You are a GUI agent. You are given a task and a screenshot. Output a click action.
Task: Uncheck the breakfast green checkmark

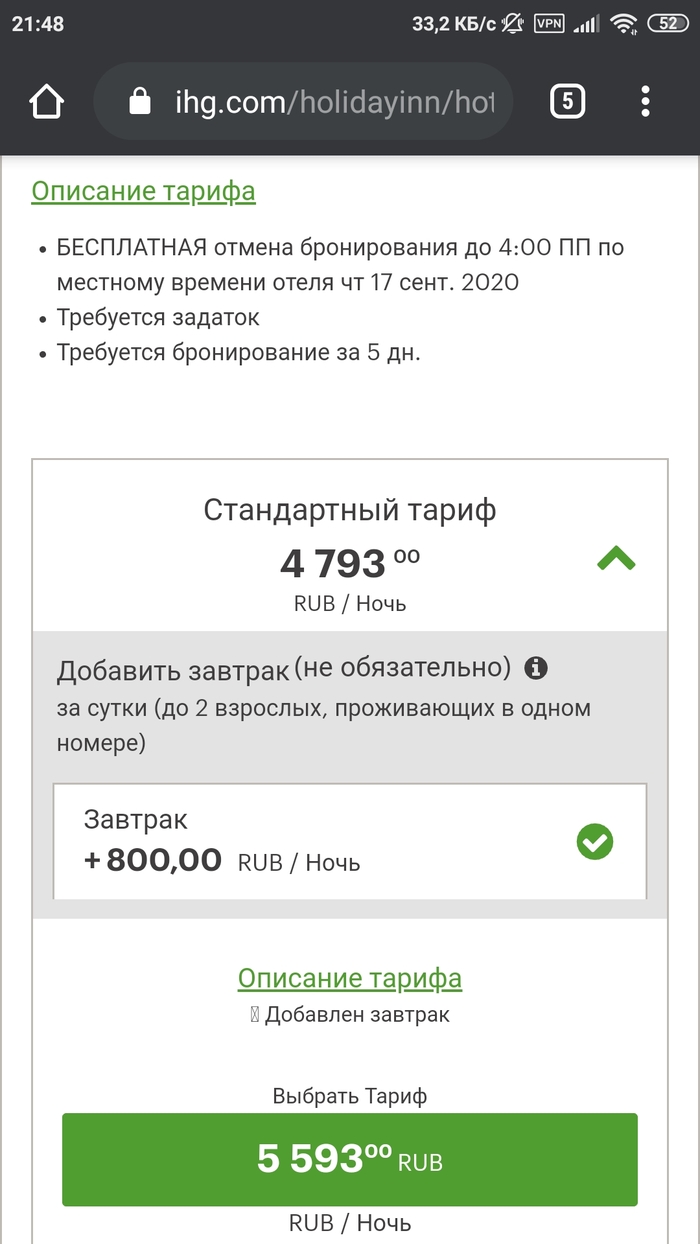595,842
